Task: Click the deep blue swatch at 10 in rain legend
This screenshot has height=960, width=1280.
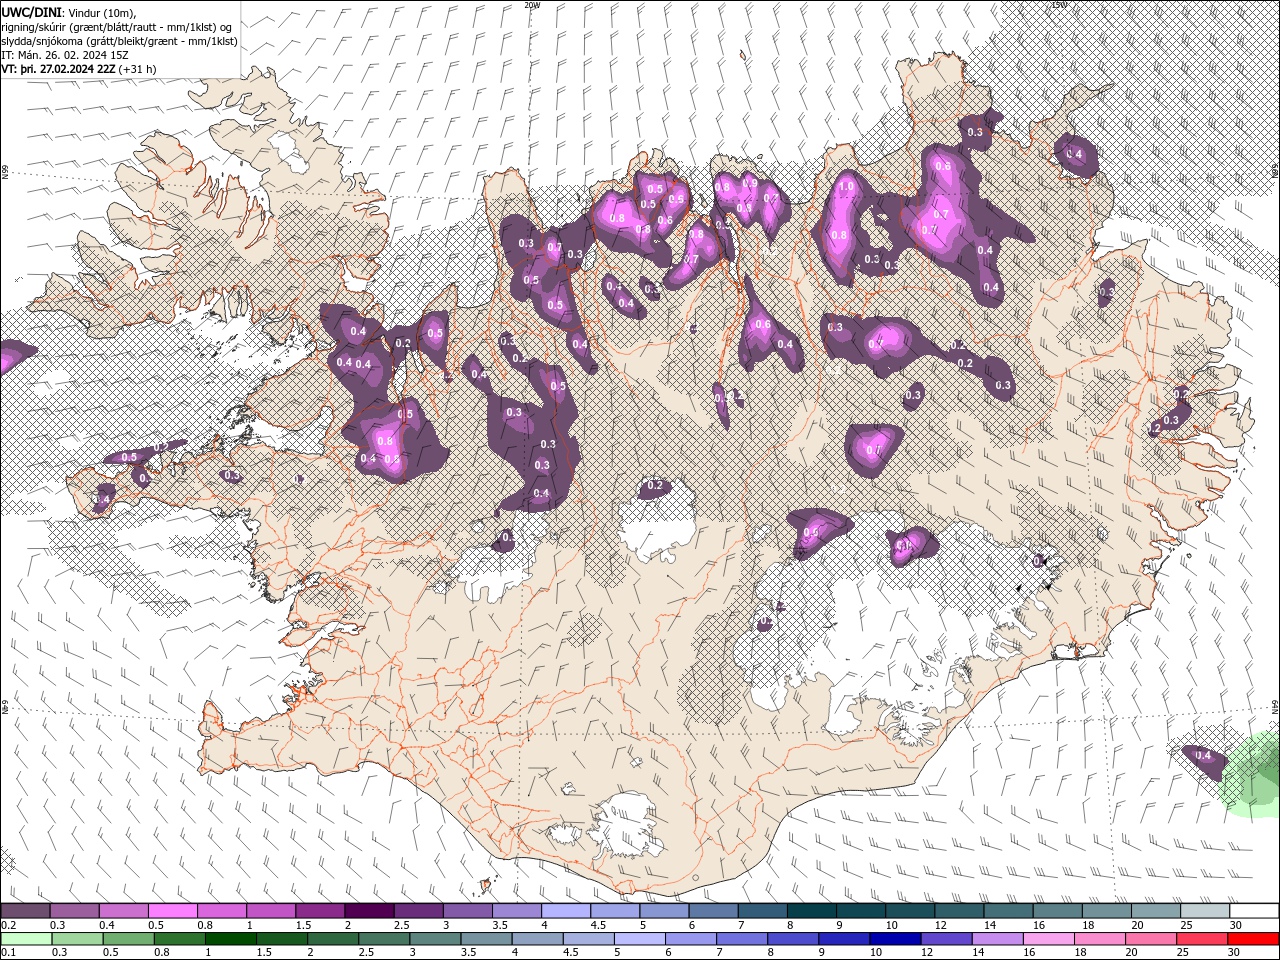Action: [894, 939]
